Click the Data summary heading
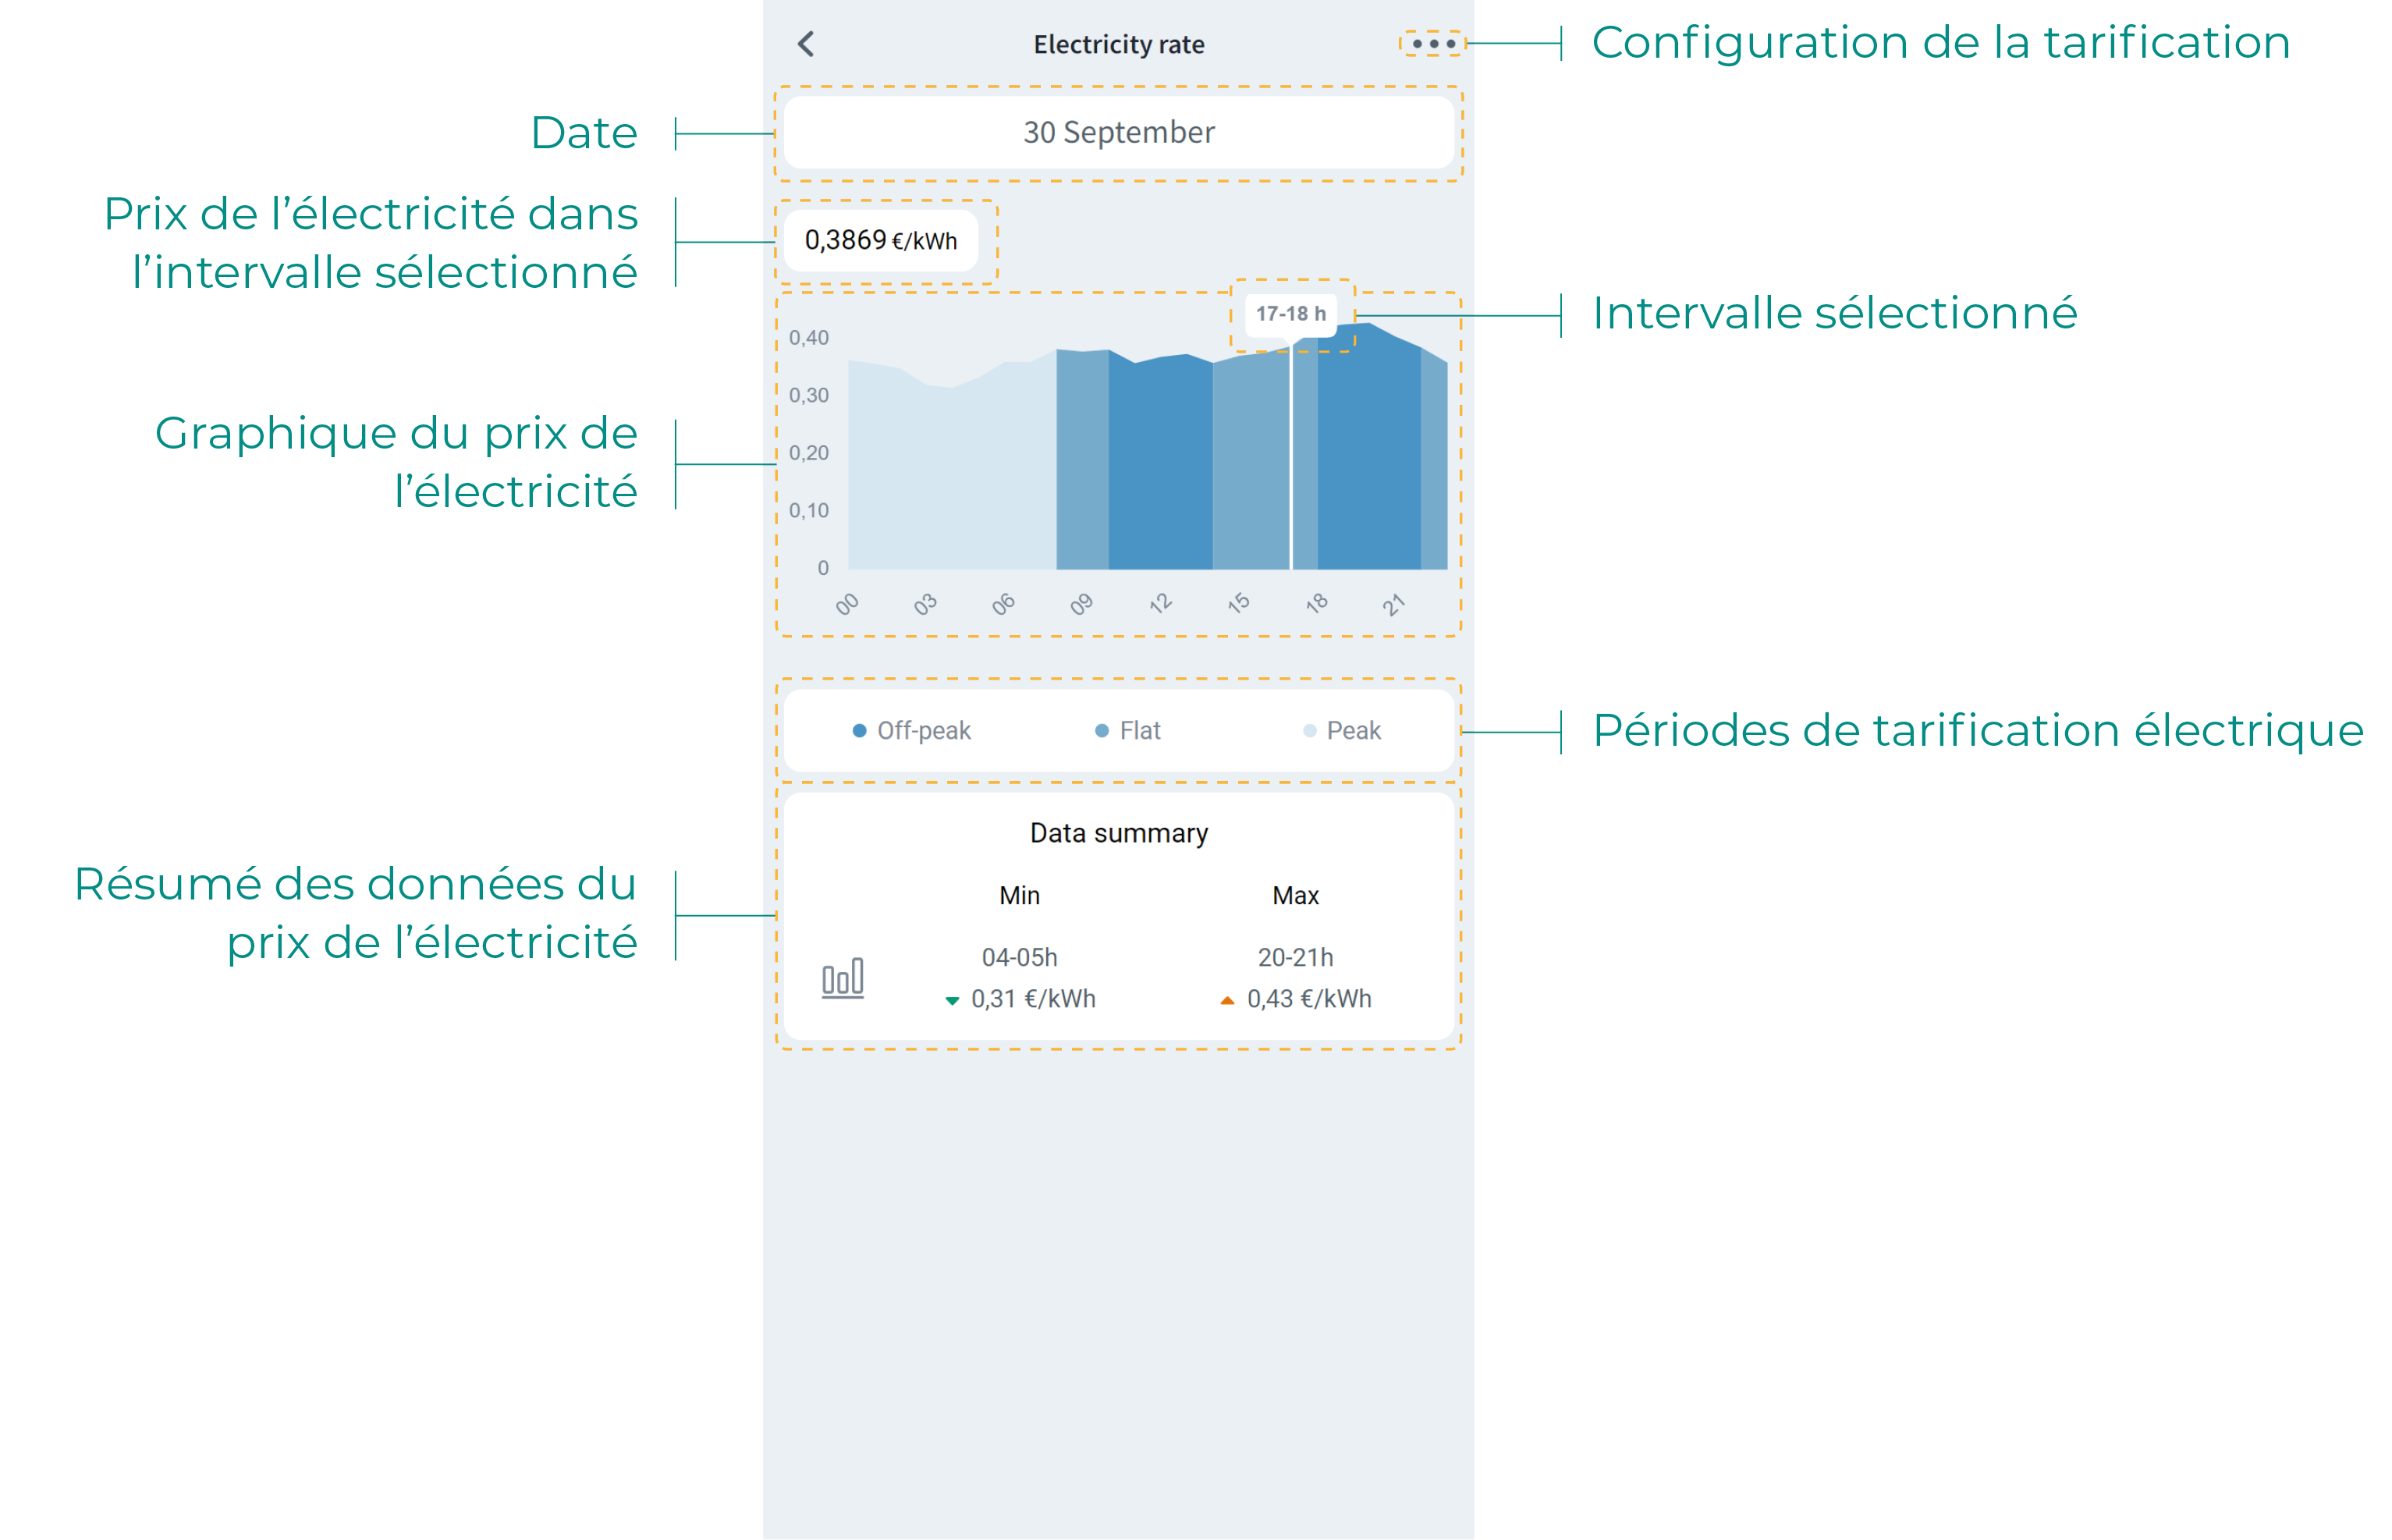Screen dimensions: 2392x1540 click(x=1118, y=833)
